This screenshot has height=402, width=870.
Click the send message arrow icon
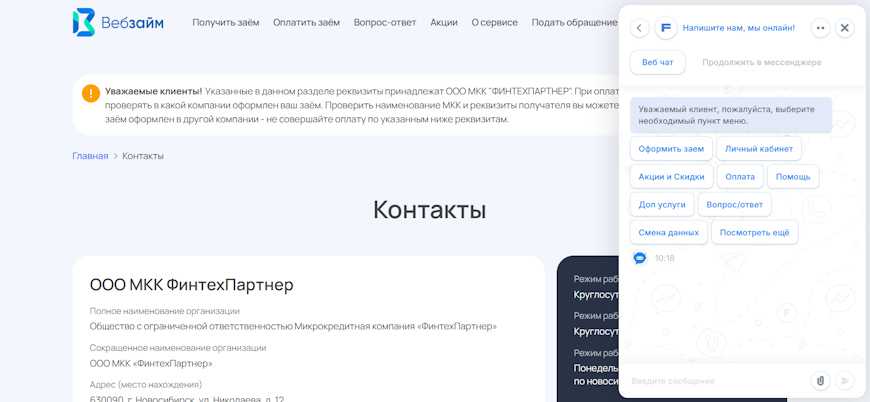(844, 380)
